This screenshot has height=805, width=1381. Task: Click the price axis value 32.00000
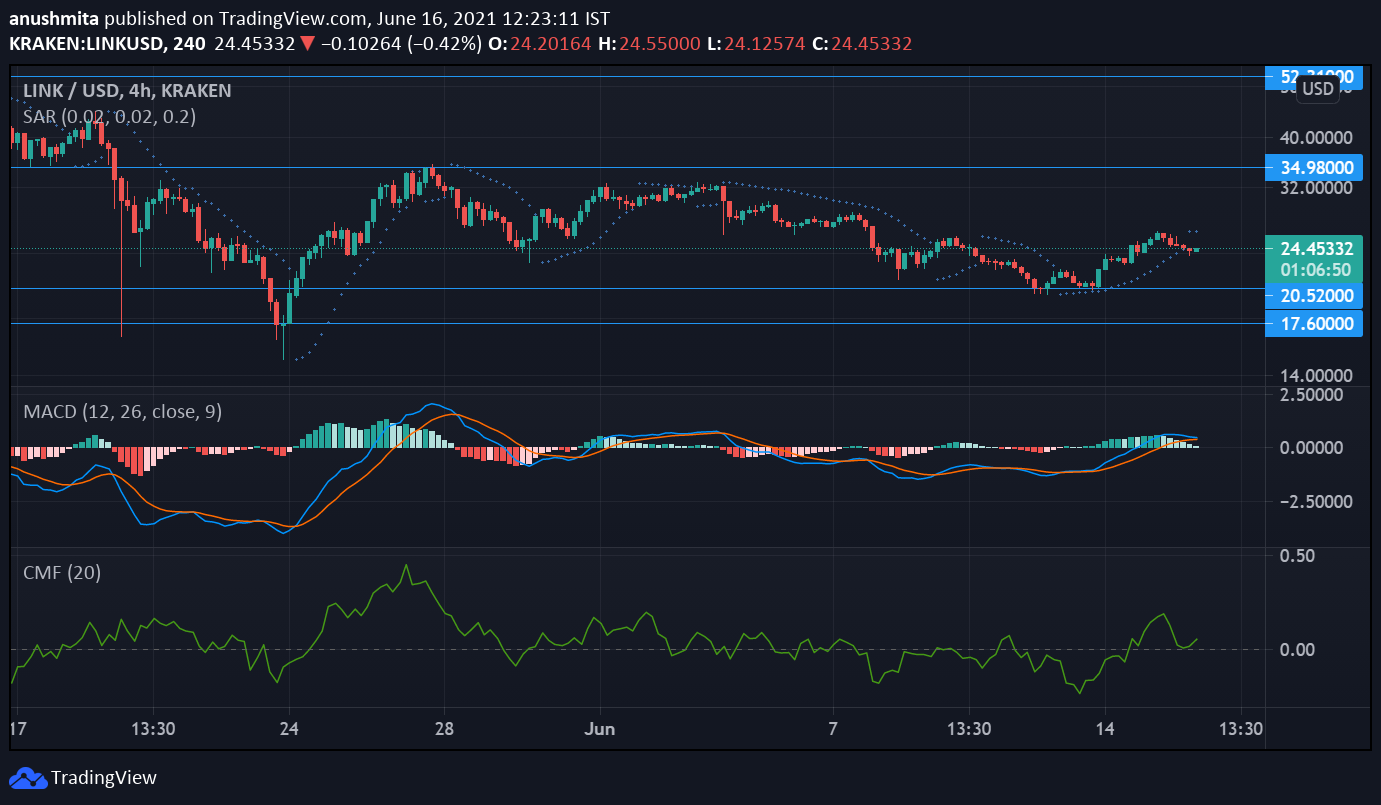coord(1314,188)
